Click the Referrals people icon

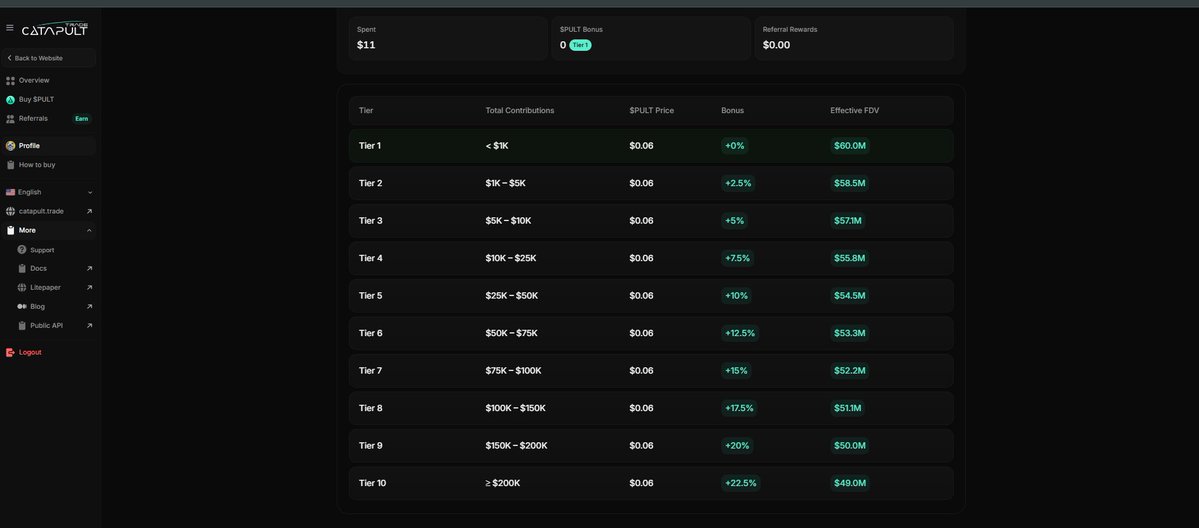point(11,119)
